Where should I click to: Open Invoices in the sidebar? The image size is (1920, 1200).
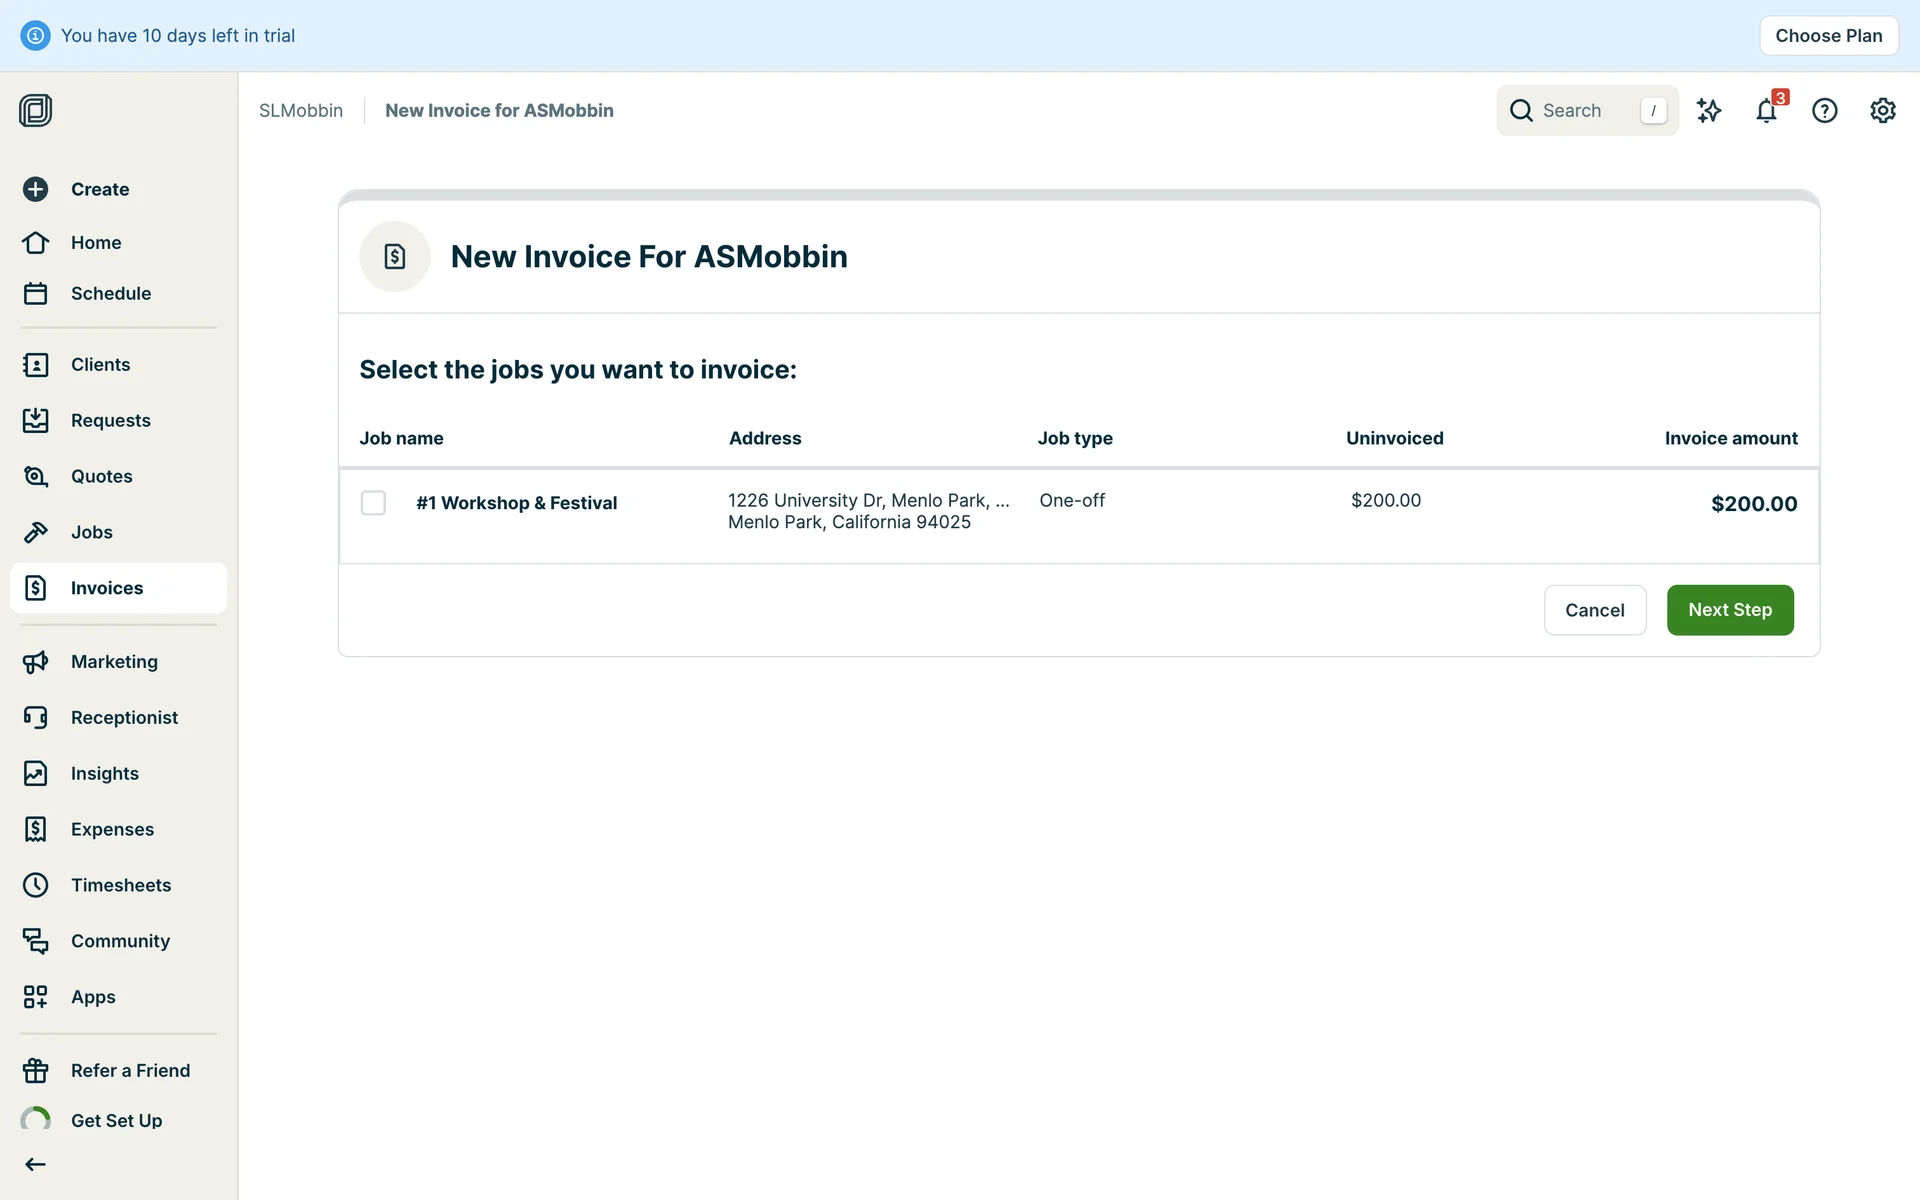pos(107,588)
